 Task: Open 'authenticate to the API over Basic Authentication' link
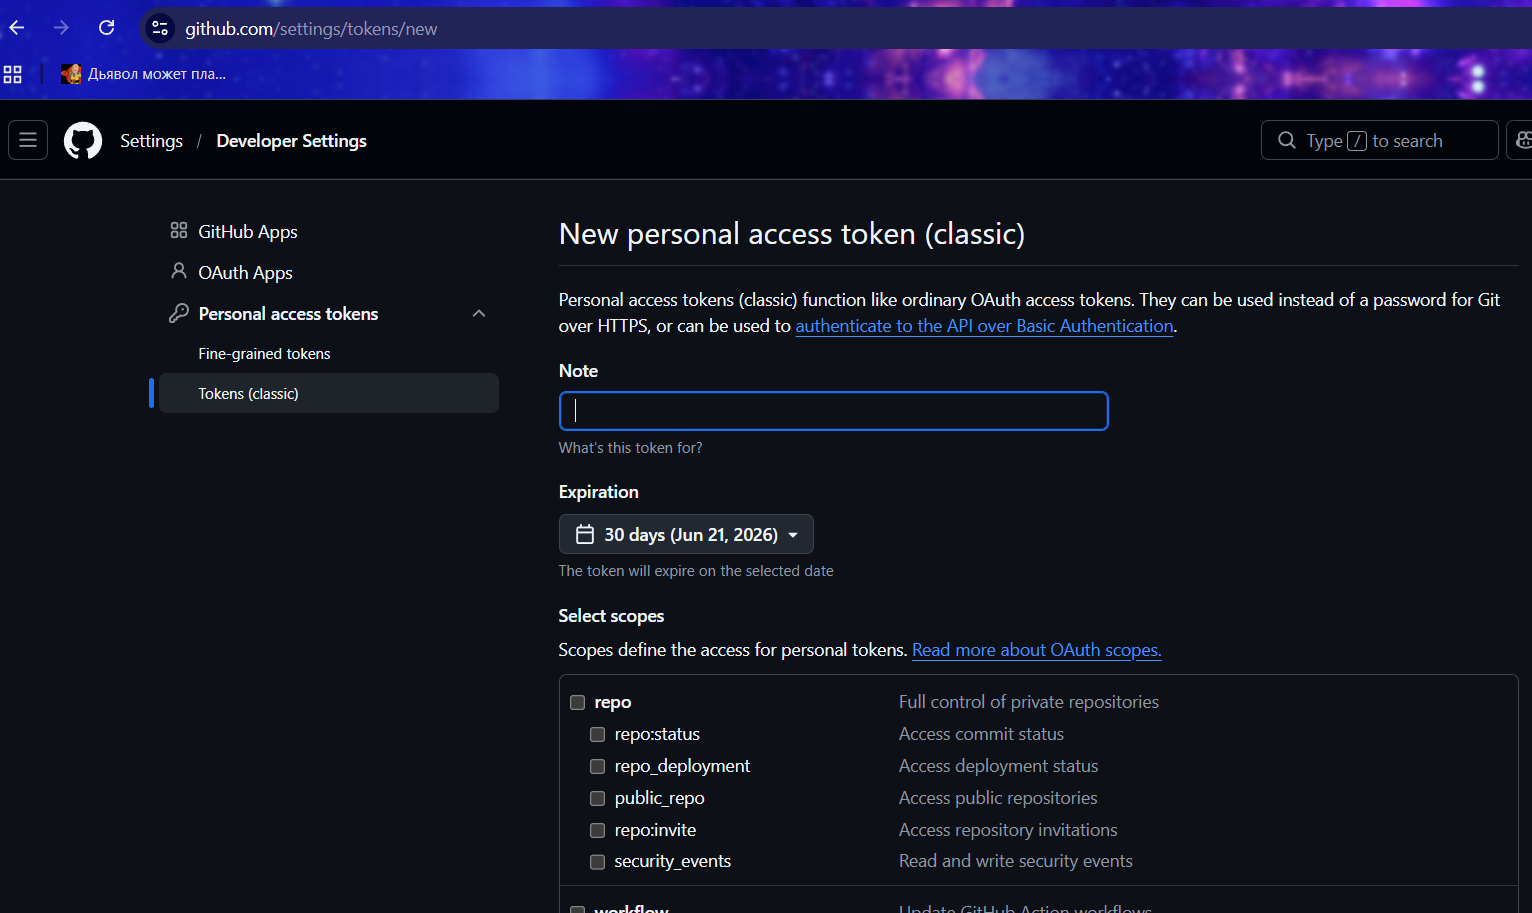coord(984,326)
